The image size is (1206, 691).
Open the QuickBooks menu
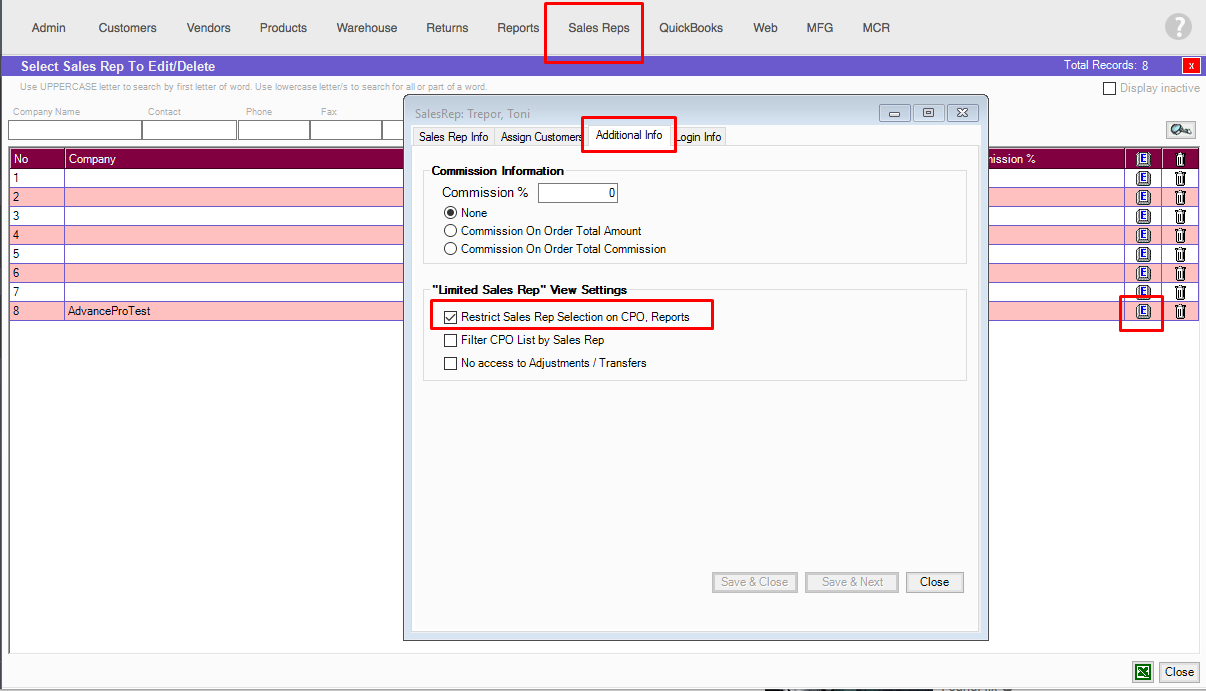click(691, 28)
